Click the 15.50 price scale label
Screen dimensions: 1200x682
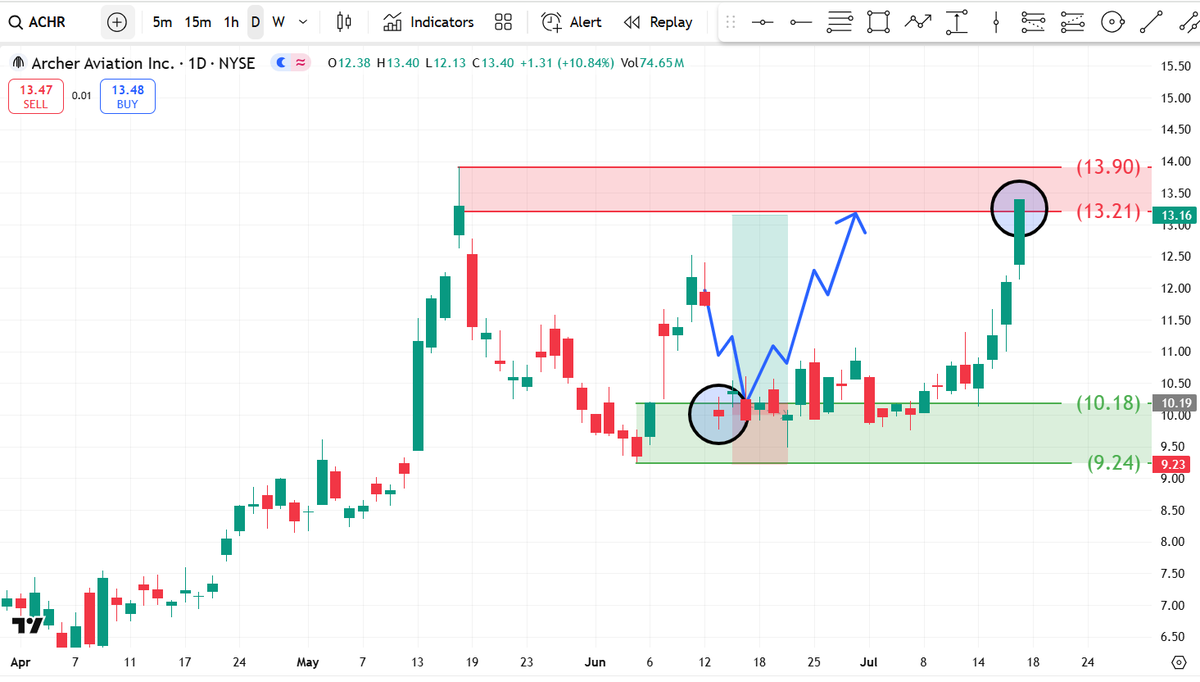tap(1174, 66)
